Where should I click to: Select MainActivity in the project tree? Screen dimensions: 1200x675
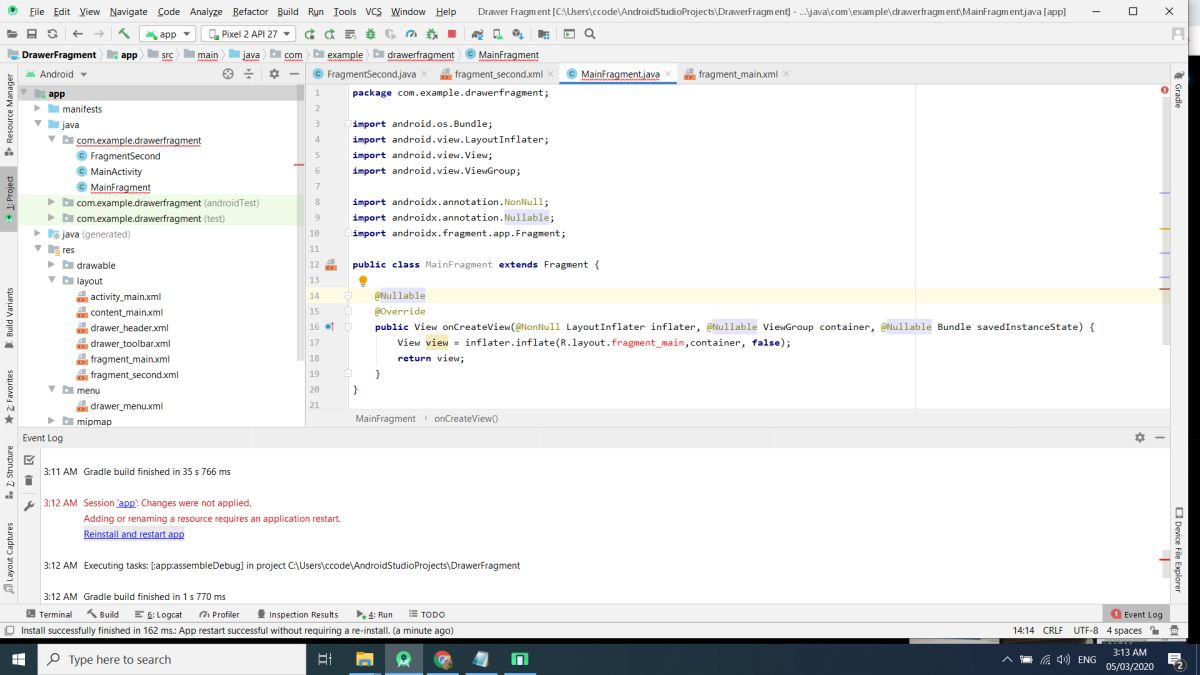coord(116,172)
